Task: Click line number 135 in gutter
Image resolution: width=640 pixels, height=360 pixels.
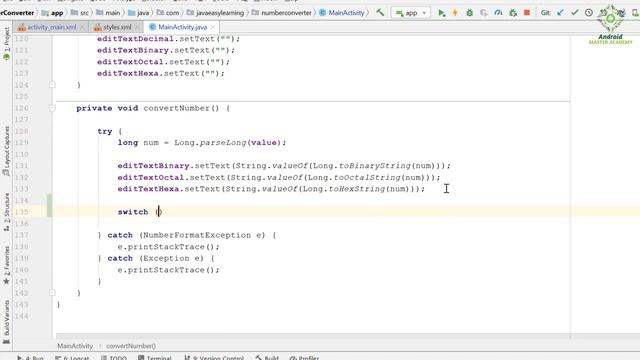Action: (22, 212)
